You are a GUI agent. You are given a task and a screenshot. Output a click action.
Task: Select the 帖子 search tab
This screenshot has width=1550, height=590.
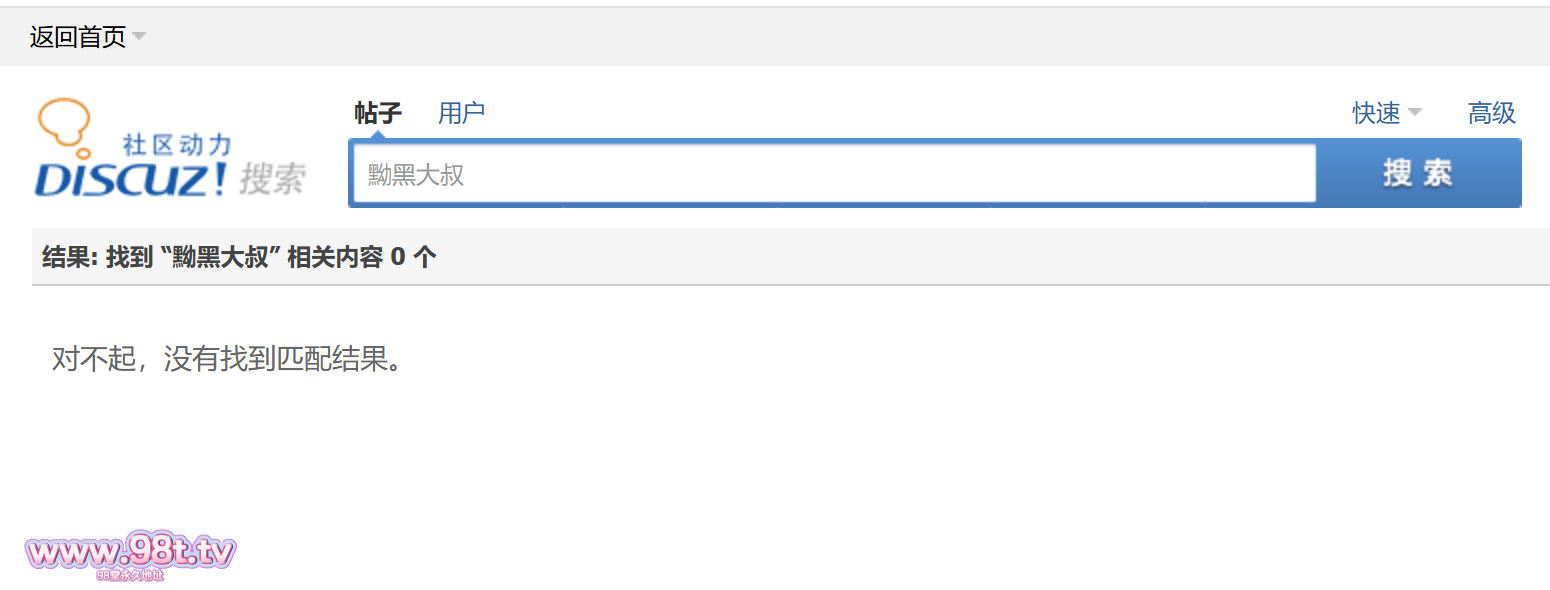point(378,113)
